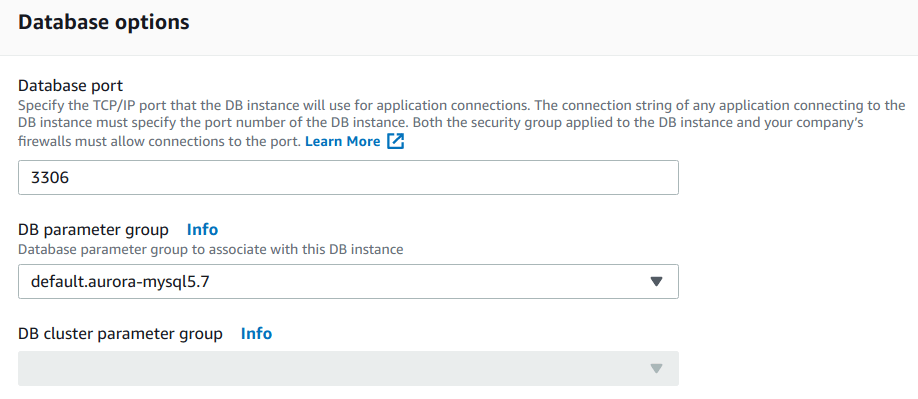Click the default.aurora-mysql5.7 selected value

(x=120, y=281)
